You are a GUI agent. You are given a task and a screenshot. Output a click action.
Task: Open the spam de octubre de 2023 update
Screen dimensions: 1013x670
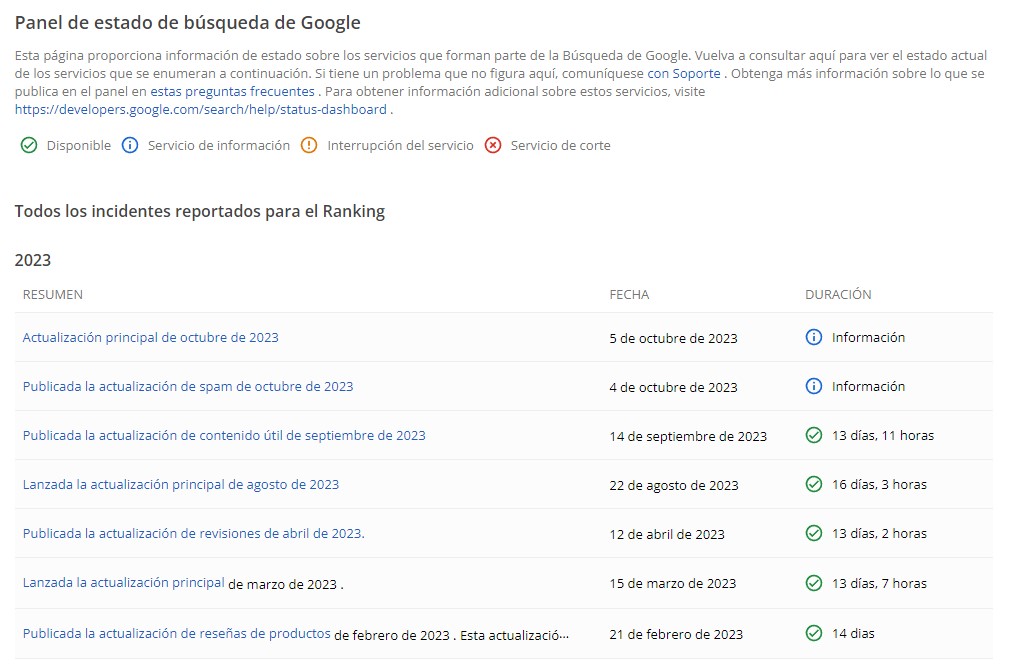pyautogui.click(x=188, y=386)
